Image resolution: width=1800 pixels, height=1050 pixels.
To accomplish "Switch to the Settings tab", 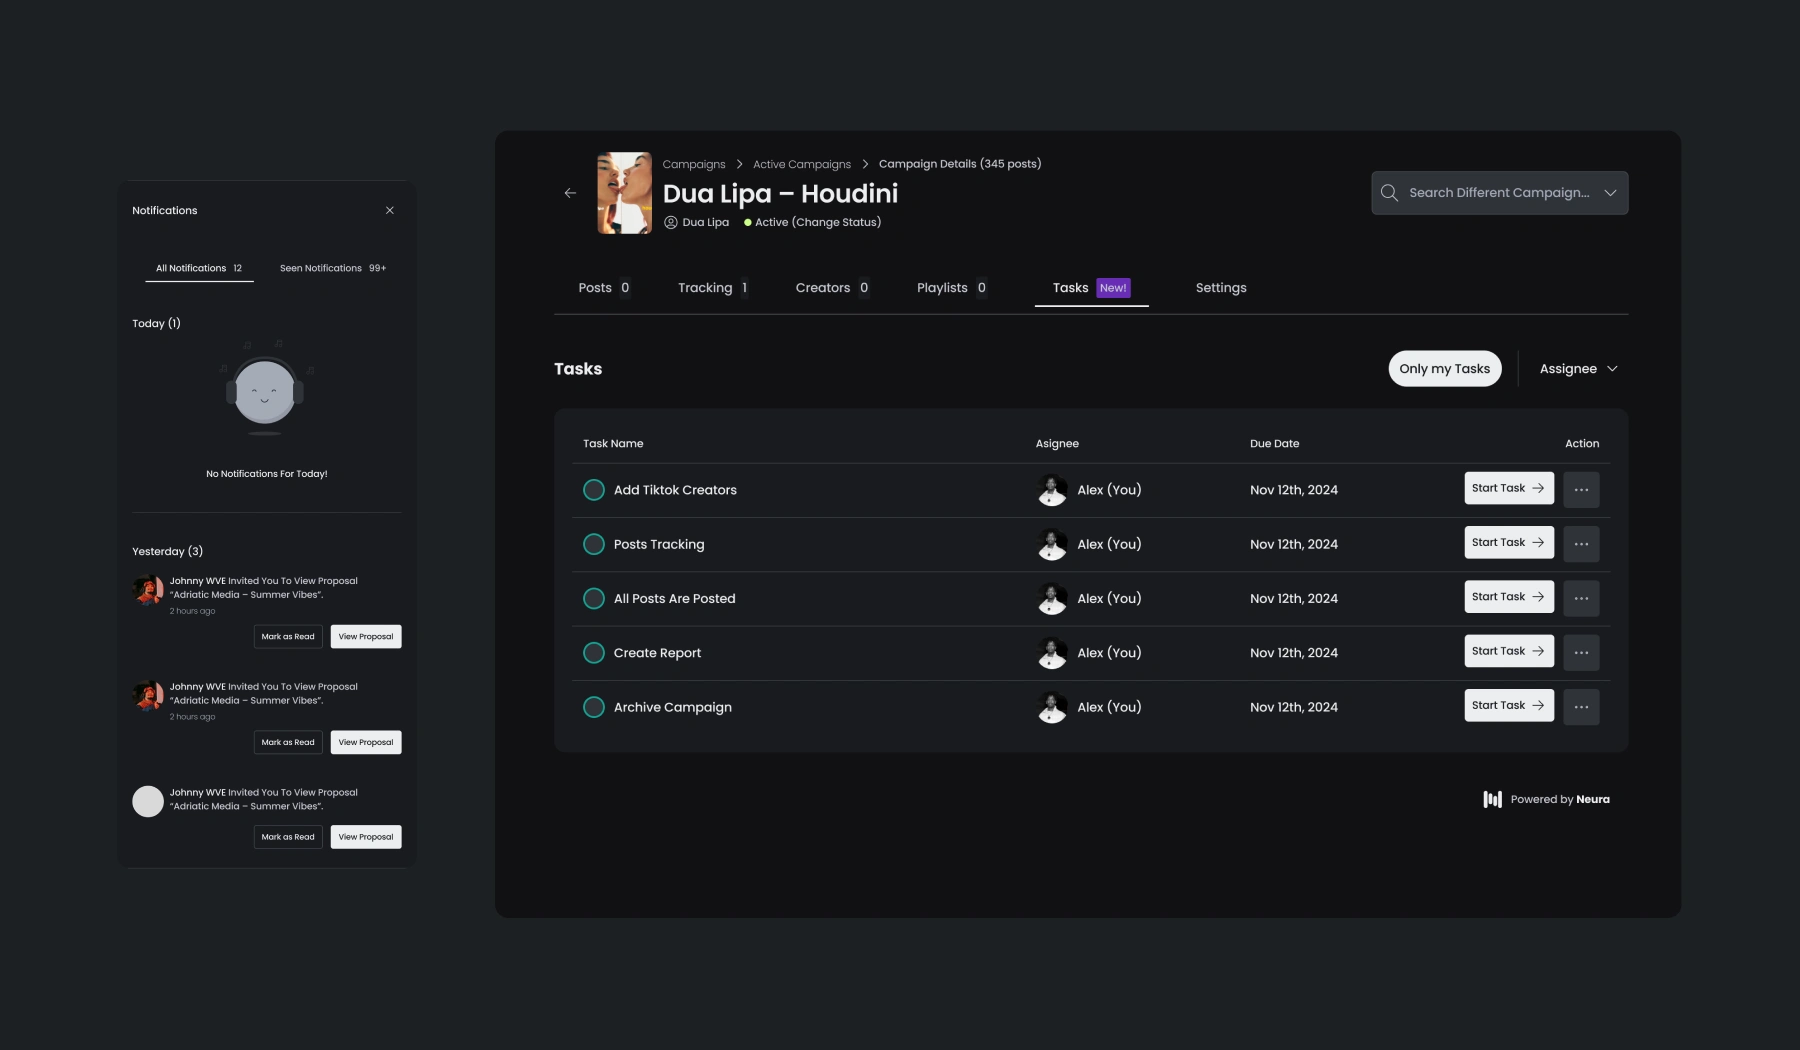I will (x=1221, y=288).
